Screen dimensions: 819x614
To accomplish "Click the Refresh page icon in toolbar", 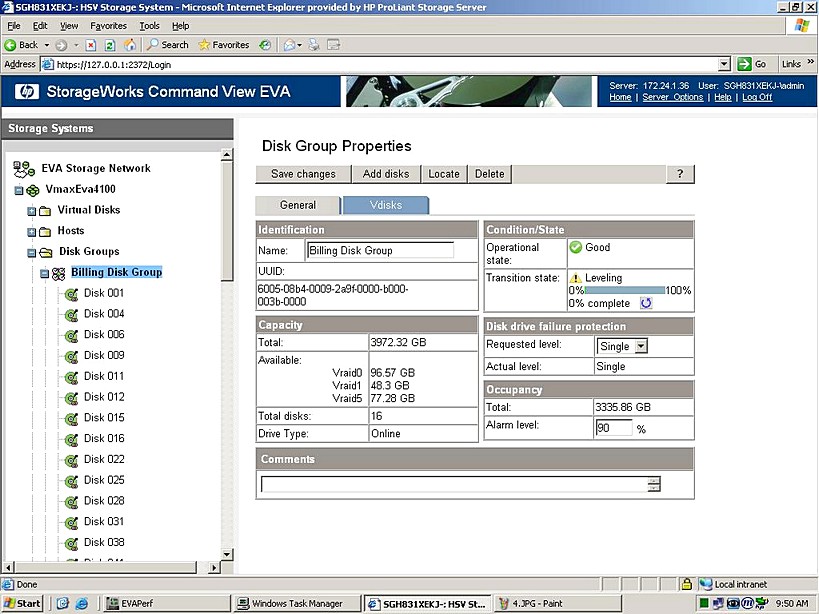I will [x=110, y=45].
